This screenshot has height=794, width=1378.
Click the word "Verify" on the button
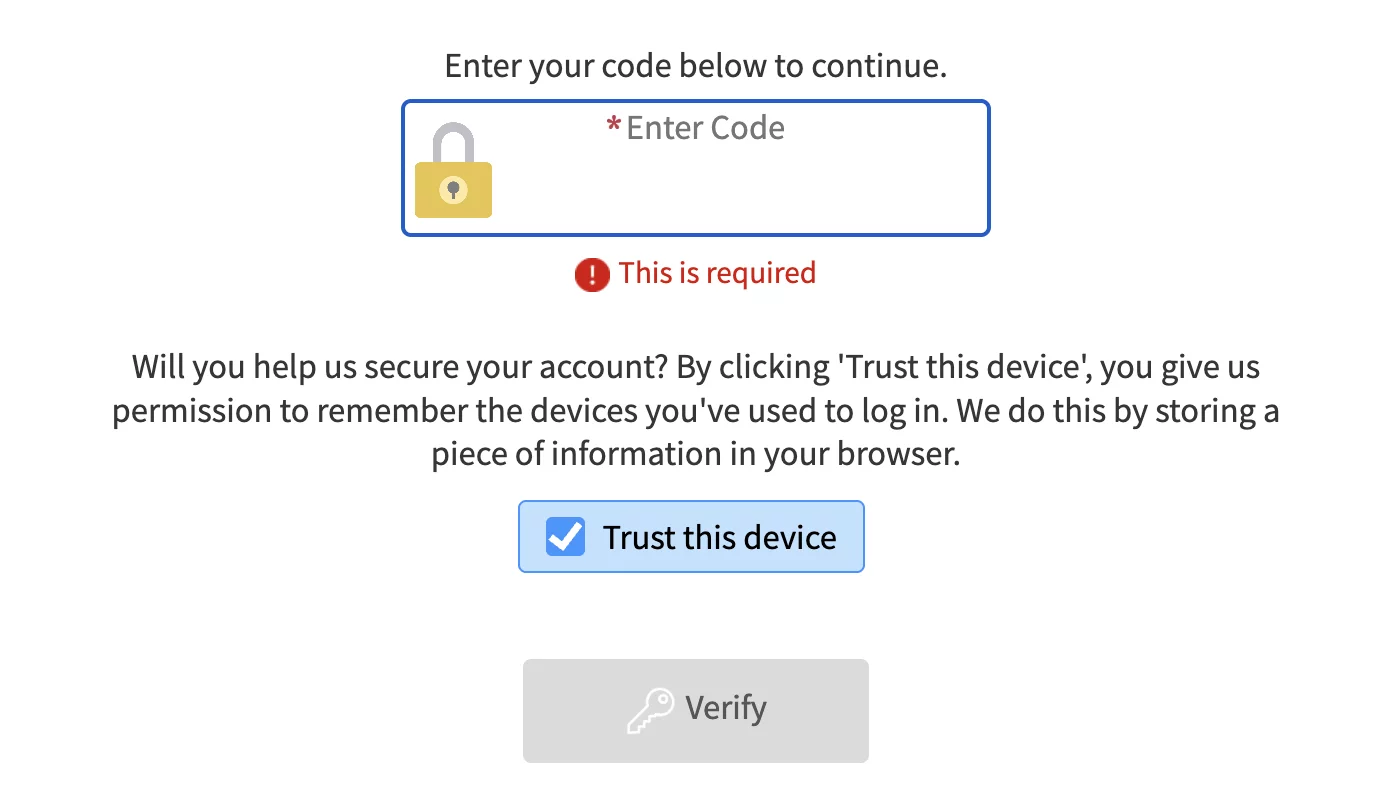tap(726, 709)
